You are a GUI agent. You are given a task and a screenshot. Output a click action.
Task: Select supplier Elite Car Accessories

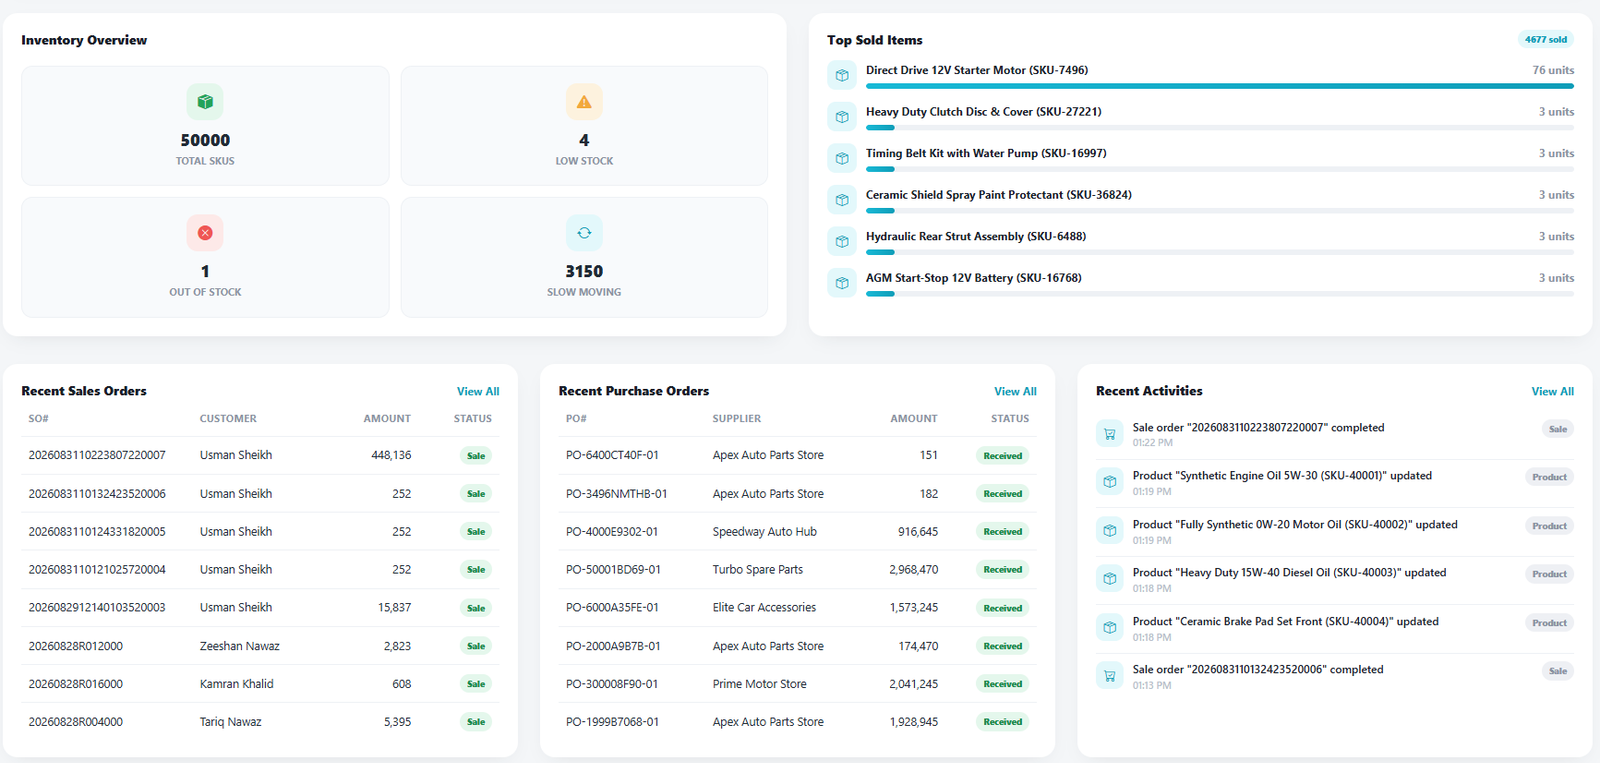[x=764, y=607]
